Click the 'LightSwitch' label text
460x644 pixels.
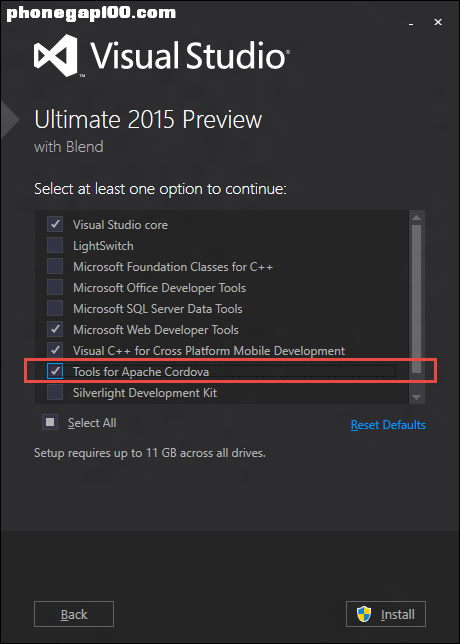[x=103, y=246]
